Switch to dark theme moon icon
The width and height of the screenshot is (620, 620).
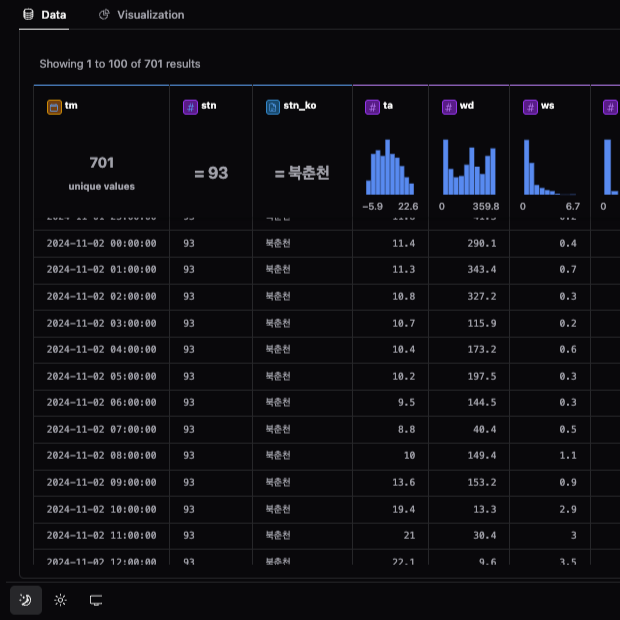[26, 600]
